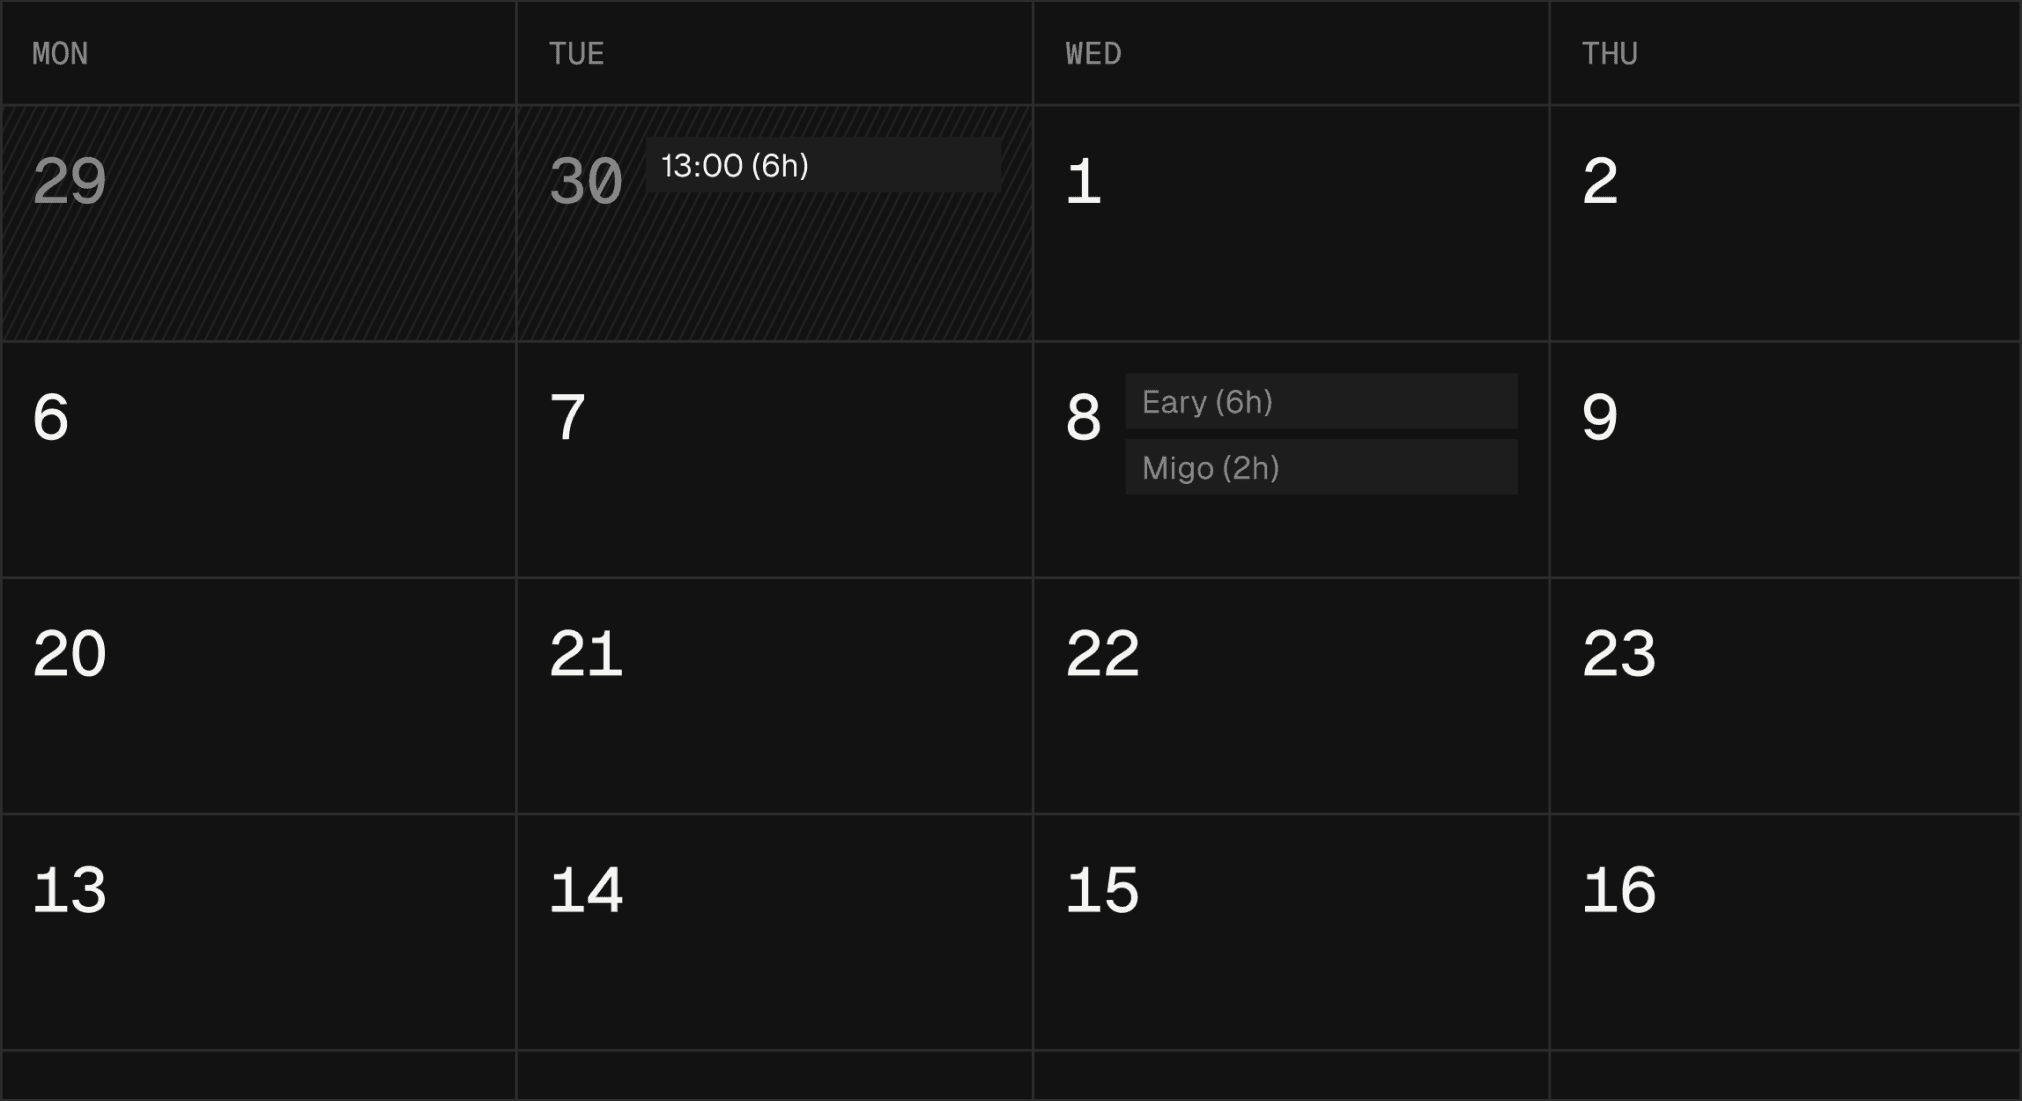Select the MON column header
The height and width of the screenshot is (1101, 2022).
point(60,53)
